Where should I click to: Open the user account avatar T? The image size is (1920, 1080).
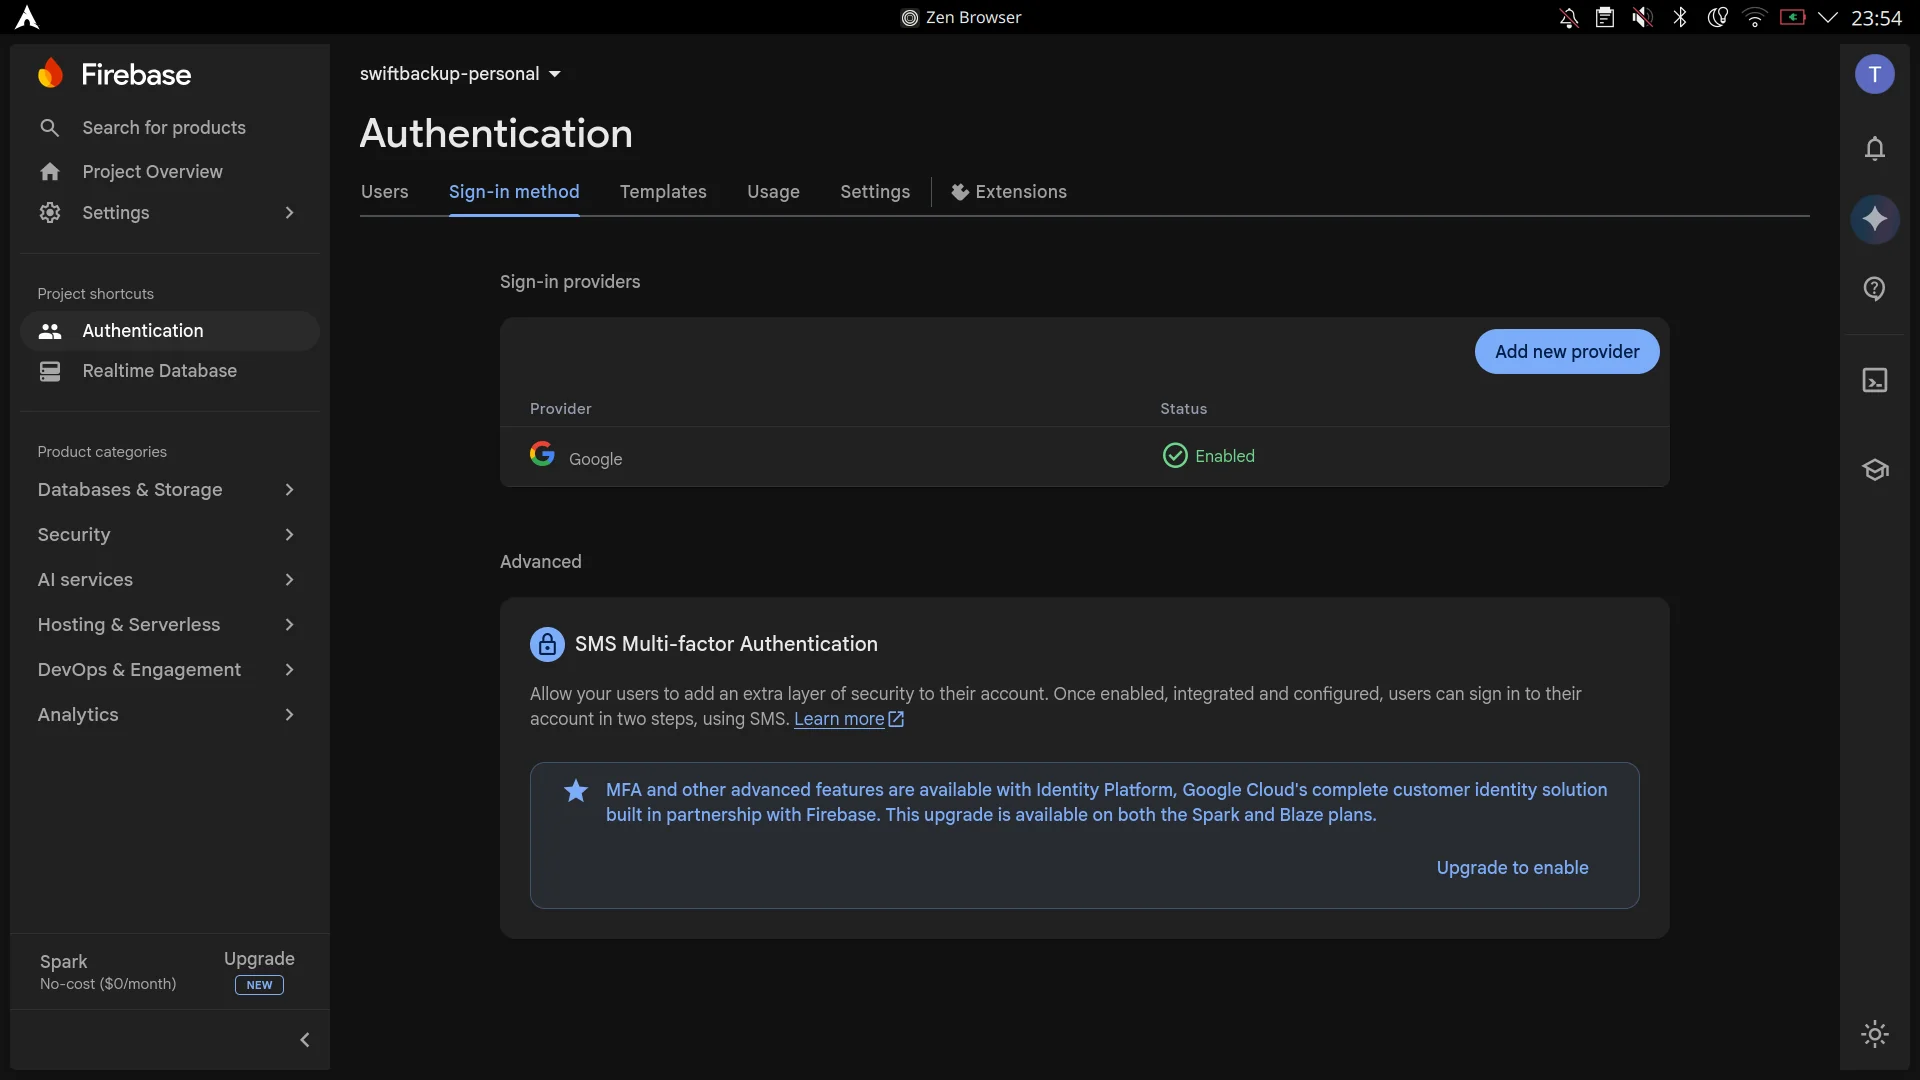coord(1875,74)
